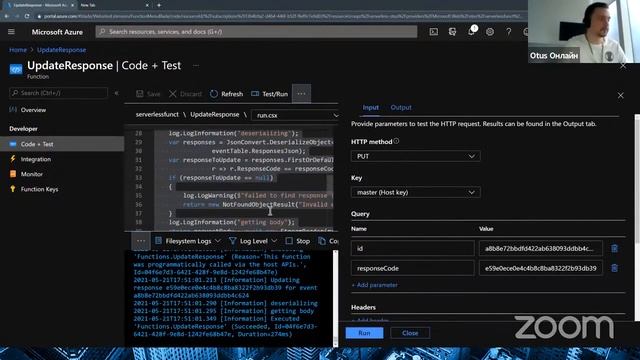The width and height of the screenshot is (640, 360).
Task: Open the Help question mark icon
Action: 509,31
